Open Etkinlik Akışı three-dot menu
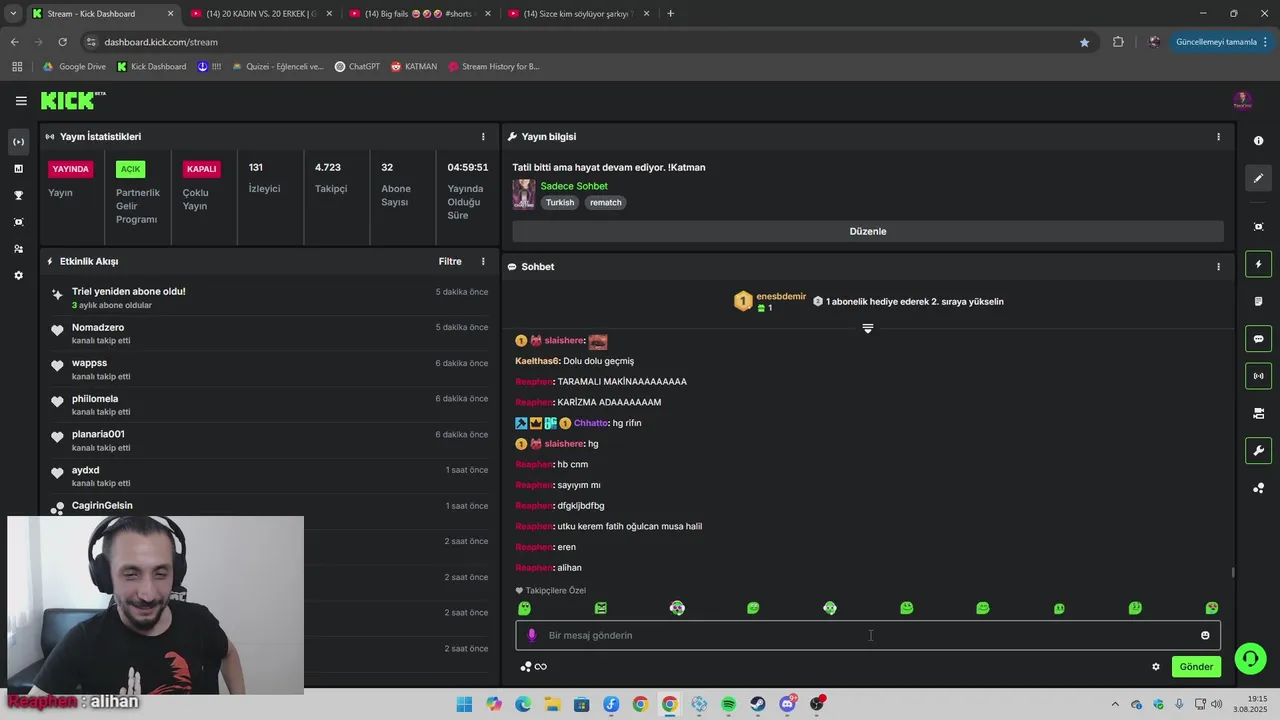 click(483, 262)
